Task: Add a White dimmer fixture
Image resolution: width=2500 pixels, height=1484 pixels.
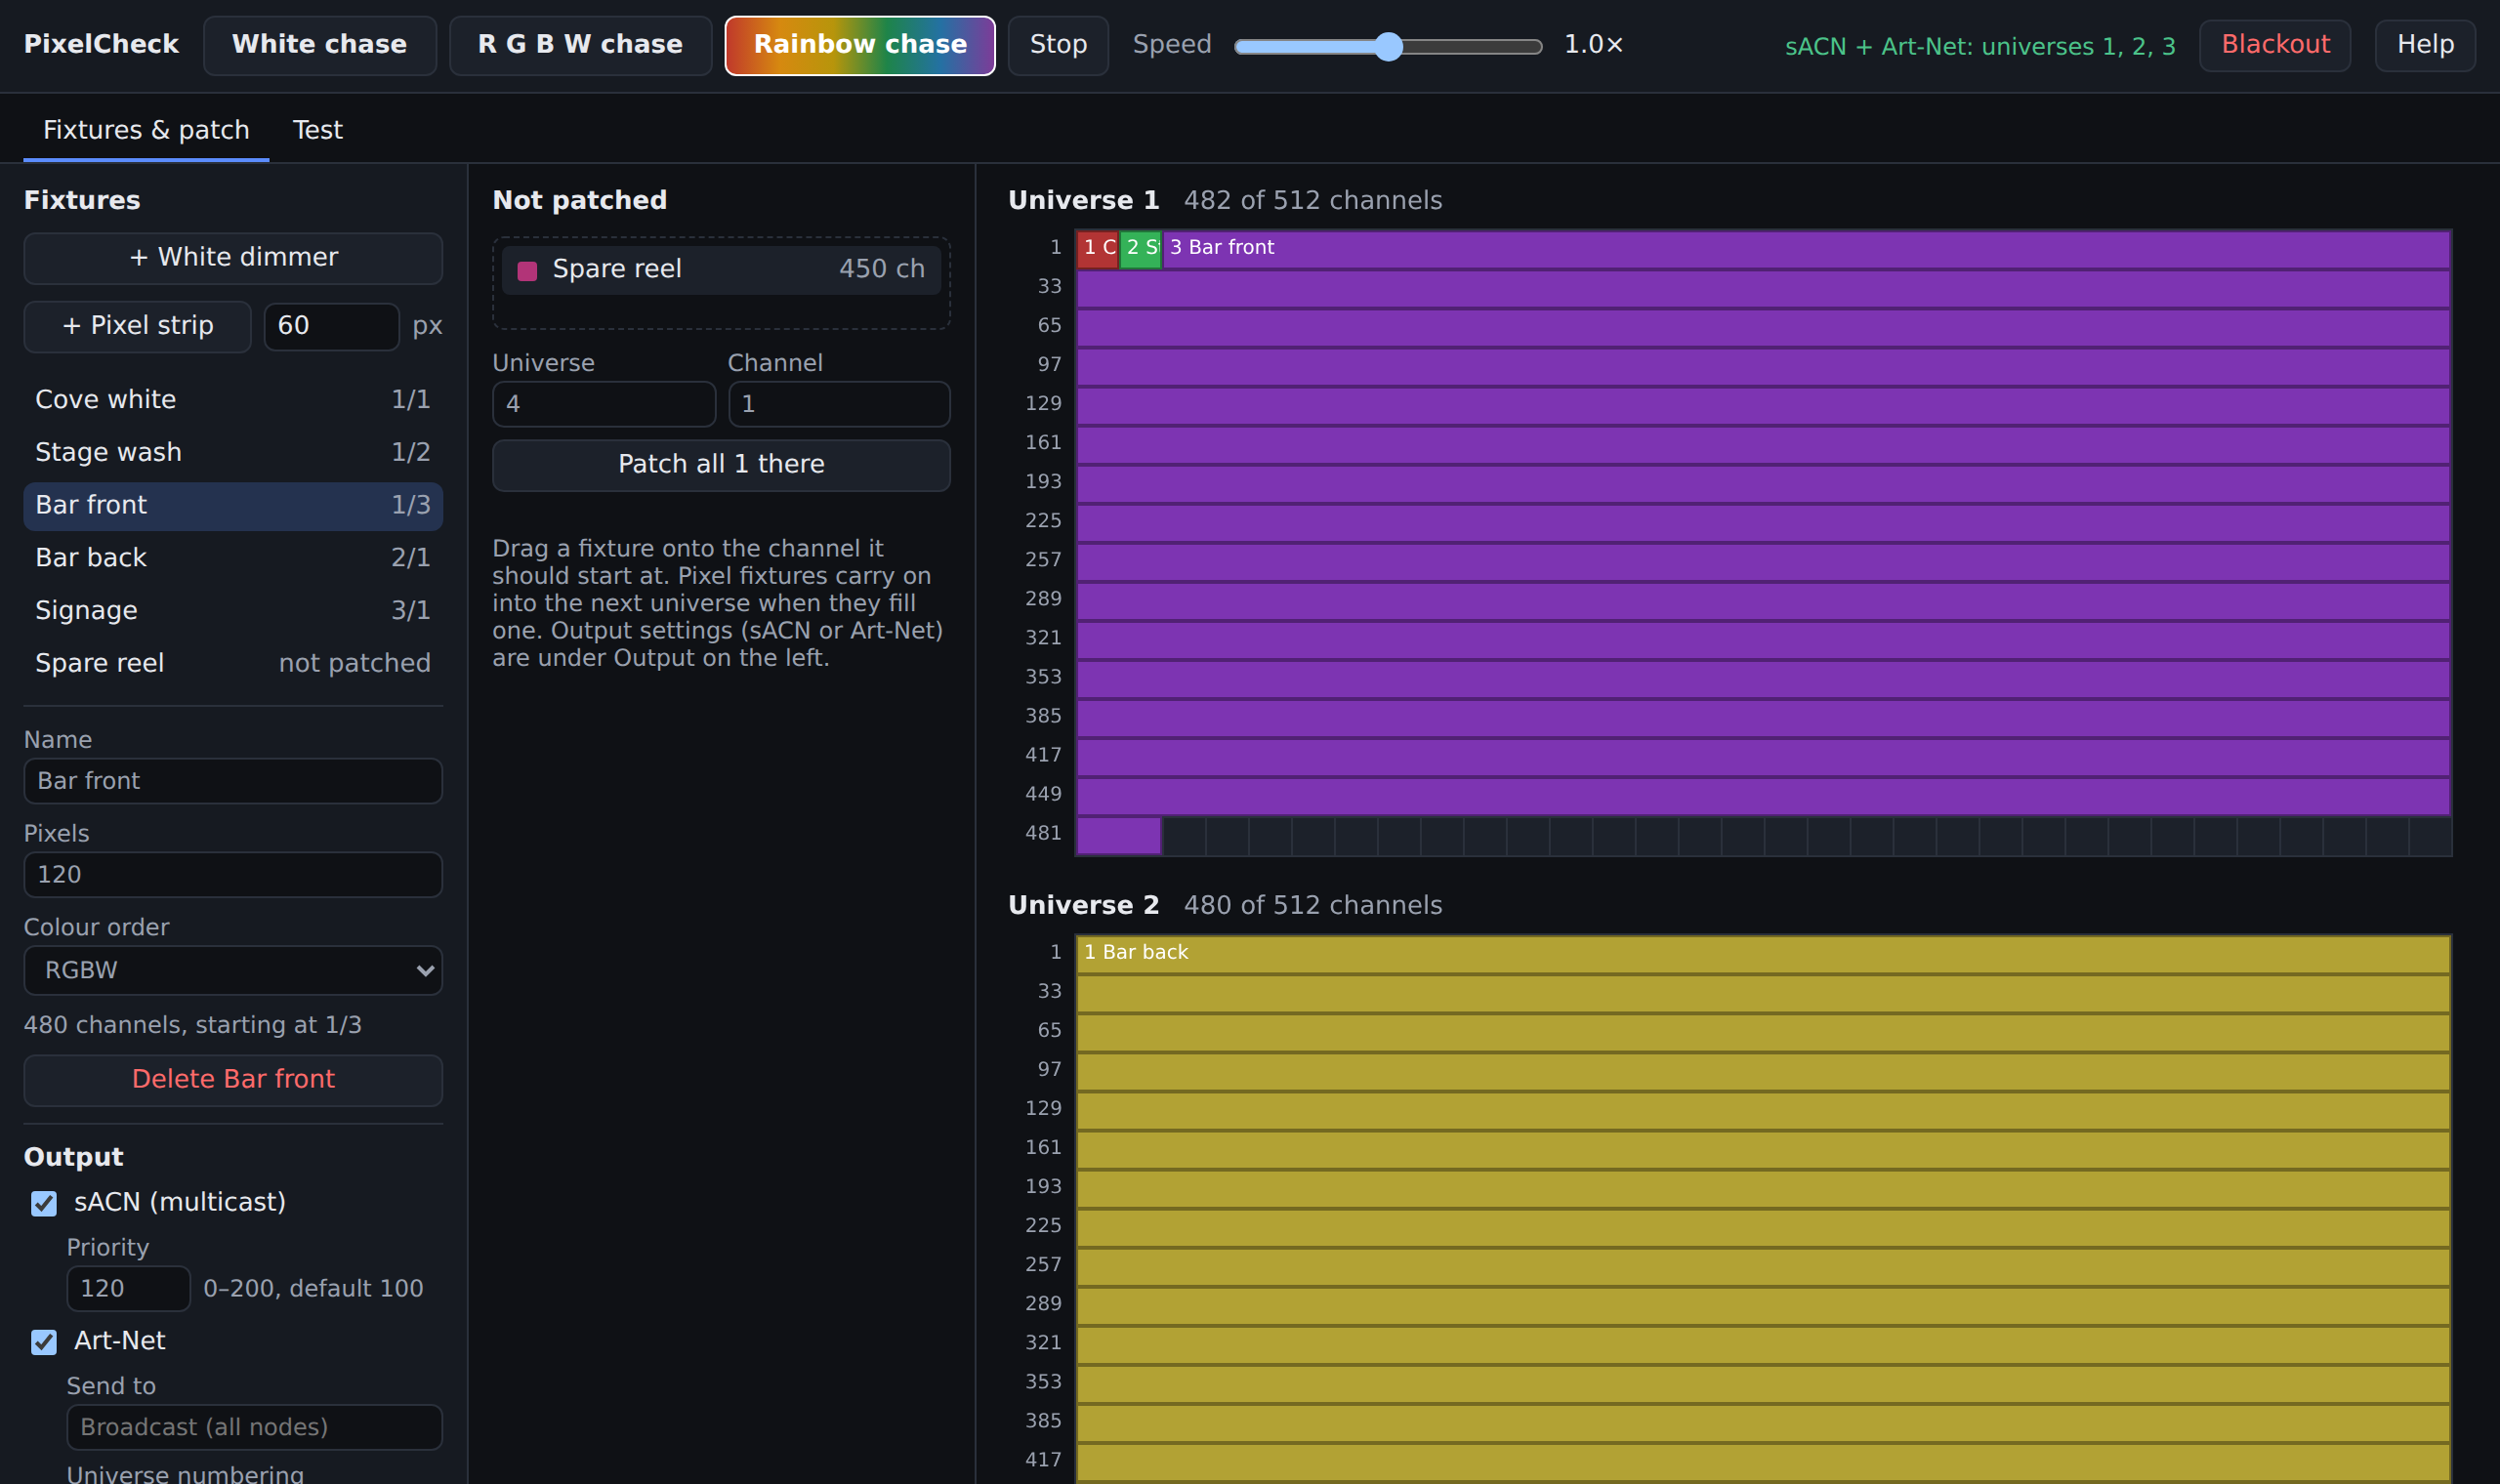Action: click(233, 258)
